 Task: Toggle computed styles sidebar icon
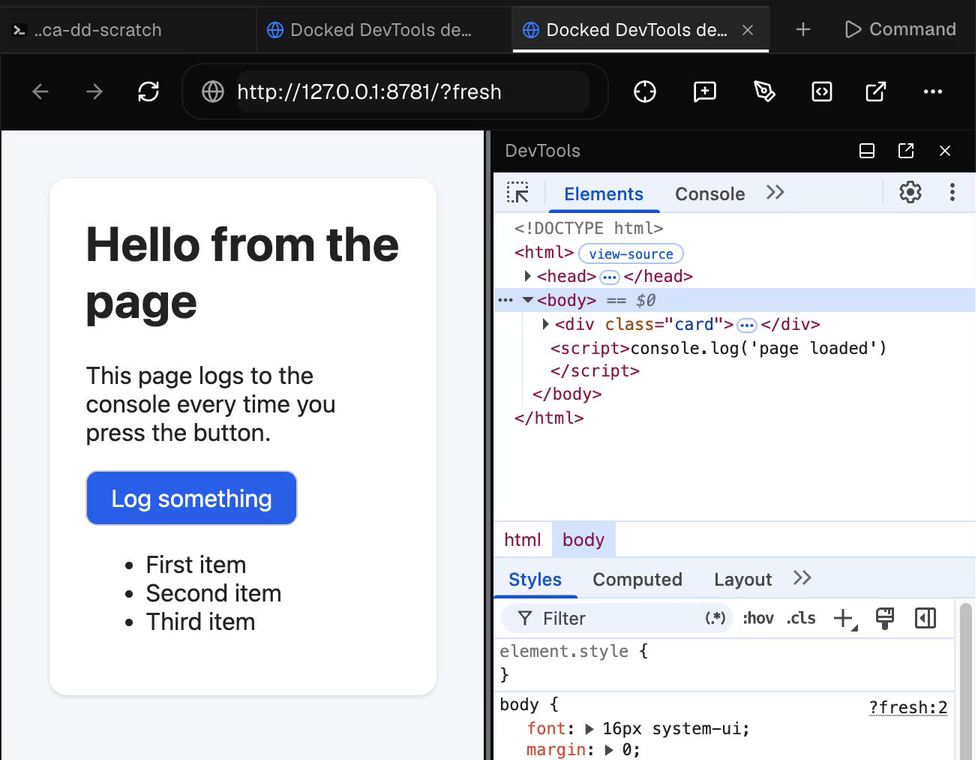click(925, 618)
